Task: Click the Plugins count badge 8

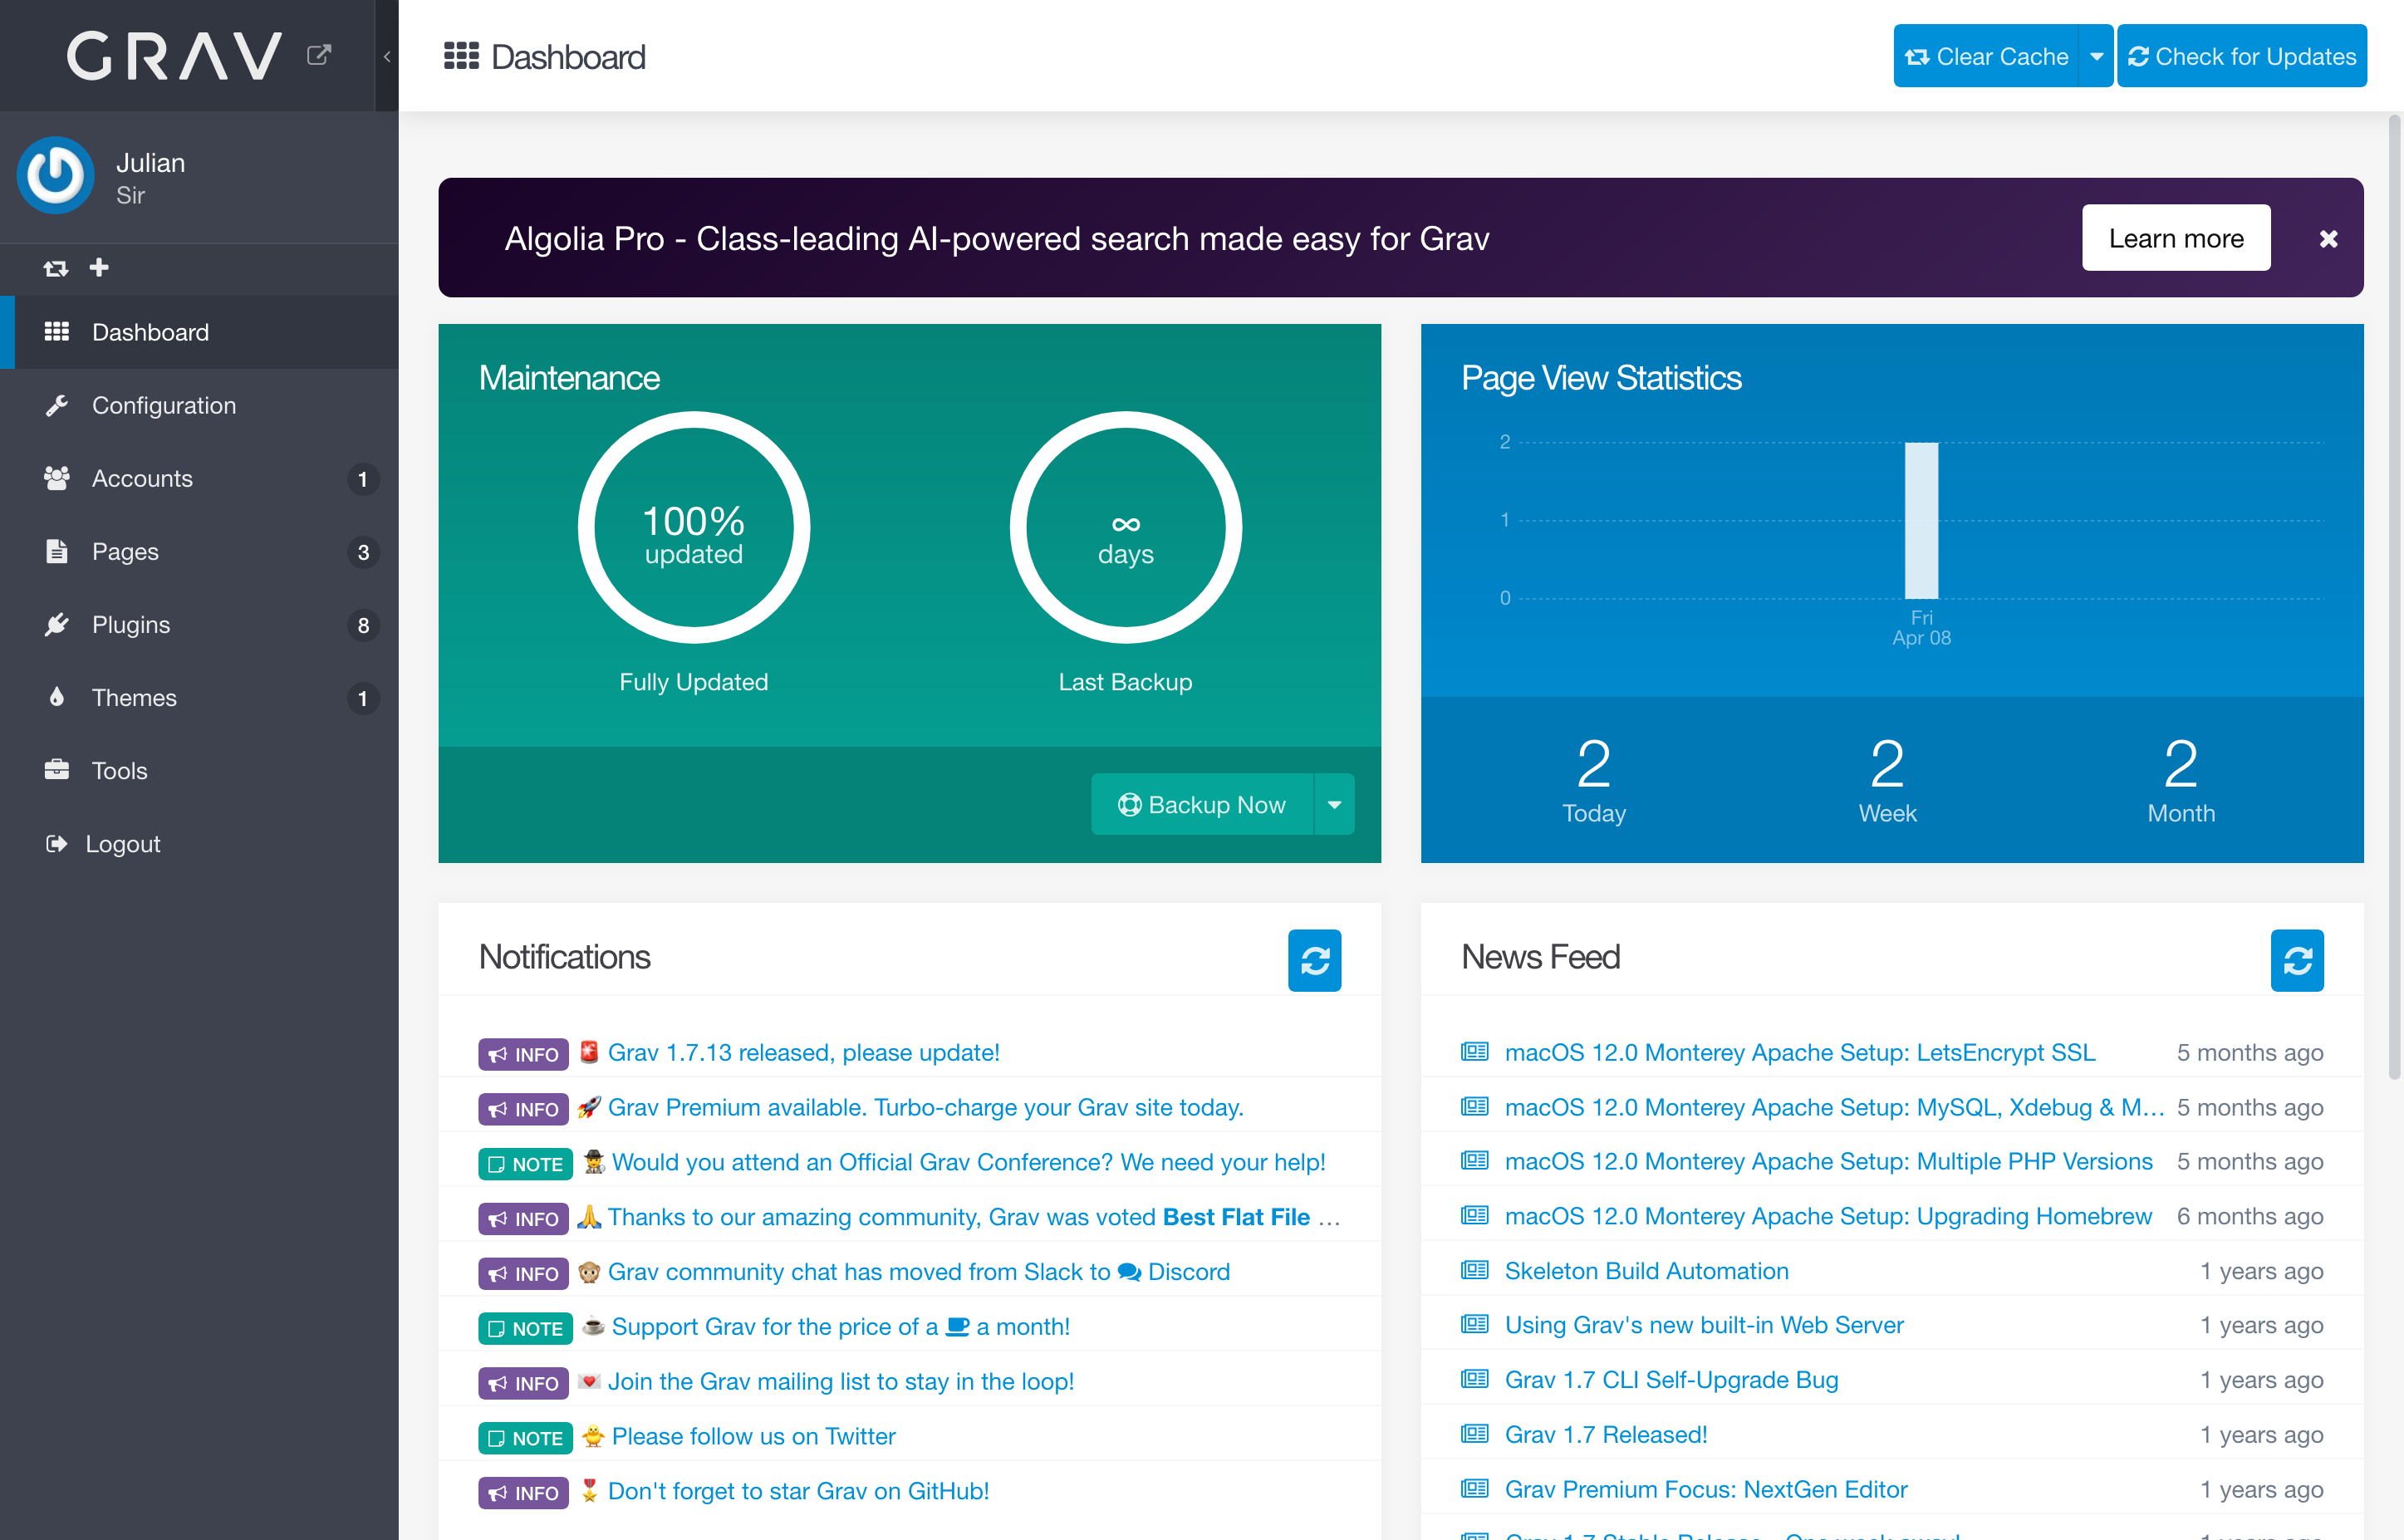Action: coord(363,625)
